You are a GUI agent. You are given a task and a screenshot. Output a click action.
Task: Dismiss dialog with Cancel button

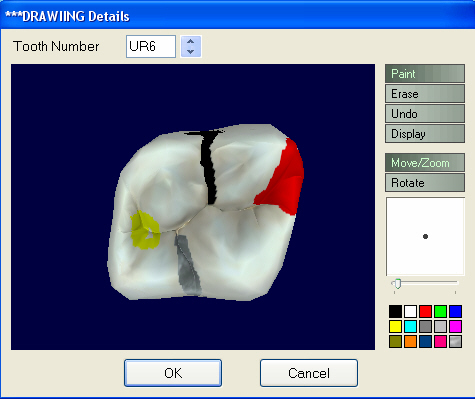309,373
